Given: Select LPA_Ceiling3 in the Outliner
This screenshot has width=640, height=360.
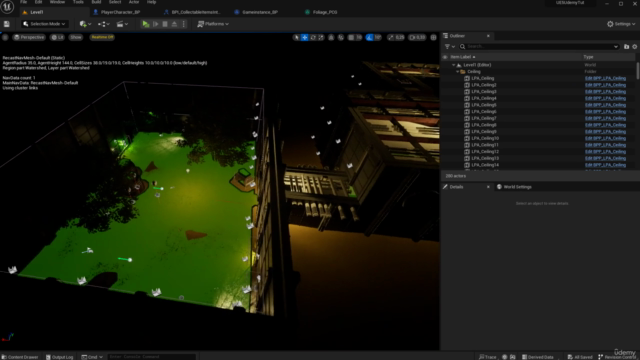Looking at the screenshot, I should (484, 91).
